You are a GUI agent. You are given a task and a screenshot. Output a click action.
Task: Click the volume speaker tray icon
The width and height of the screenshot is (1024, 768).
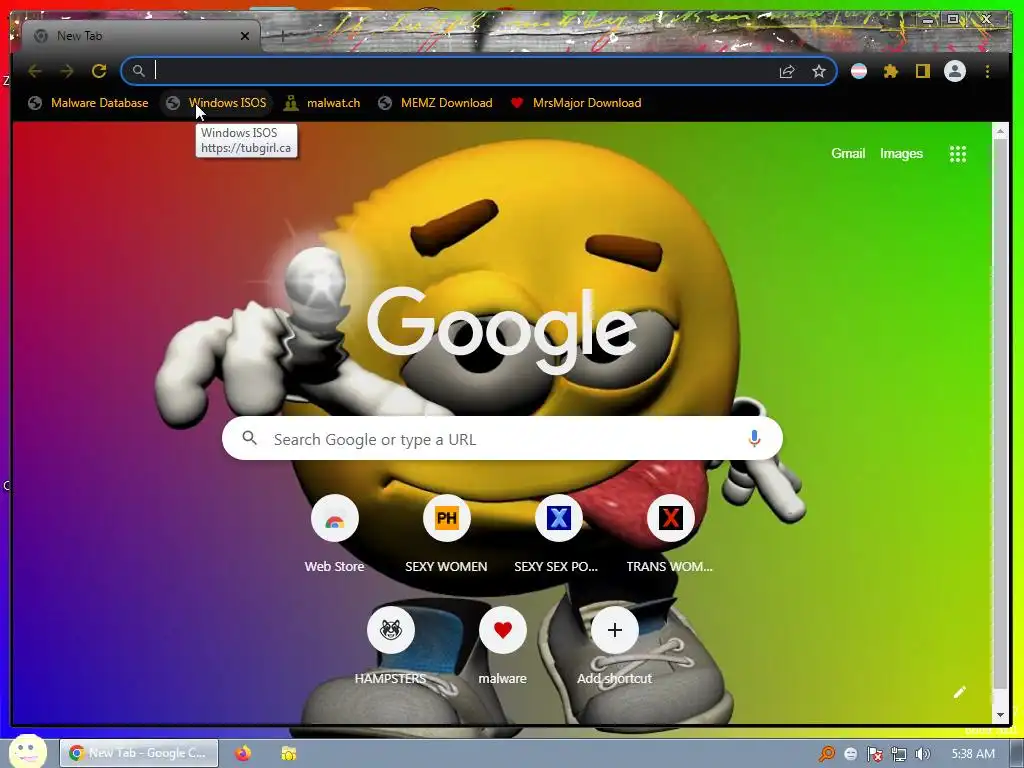click(x=922, y=754)
